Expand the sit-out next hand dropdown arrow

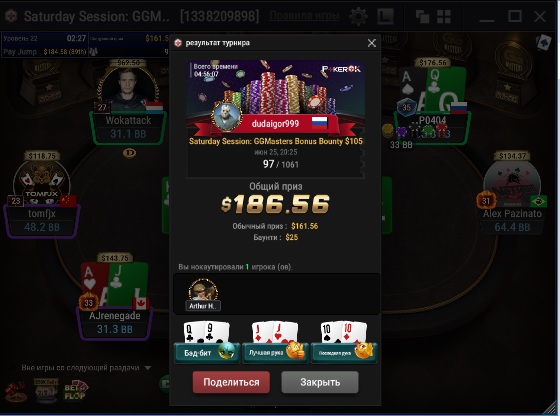148,368
